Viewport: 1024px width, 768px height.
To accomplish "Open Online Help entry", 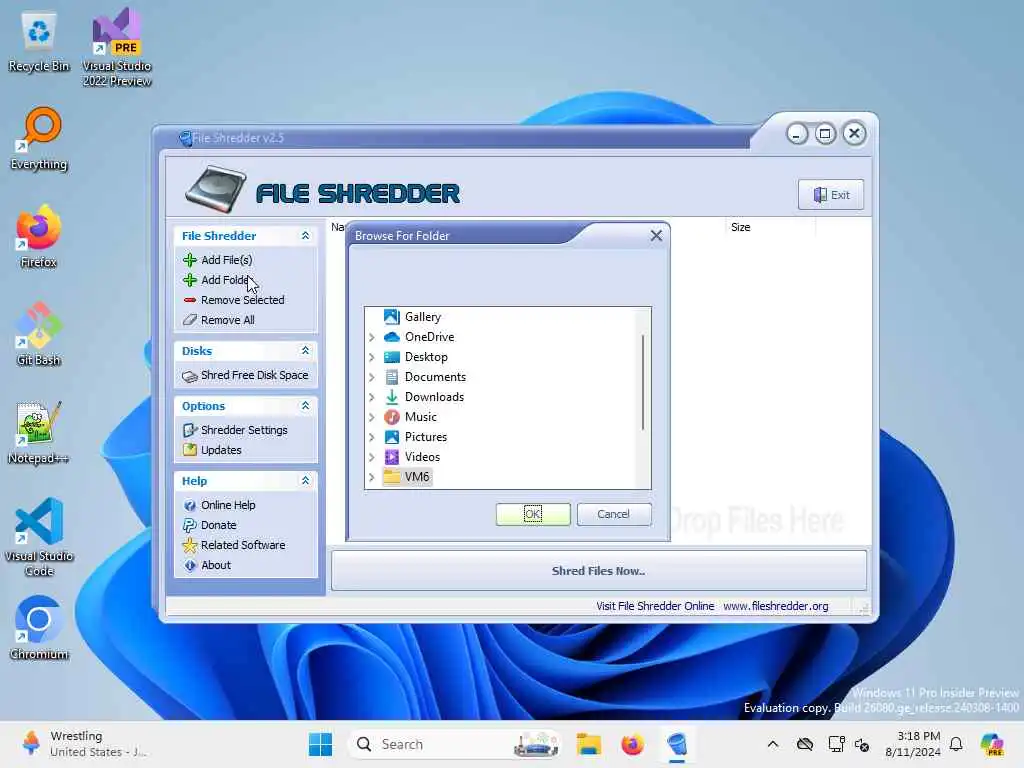I will point(228,505).
